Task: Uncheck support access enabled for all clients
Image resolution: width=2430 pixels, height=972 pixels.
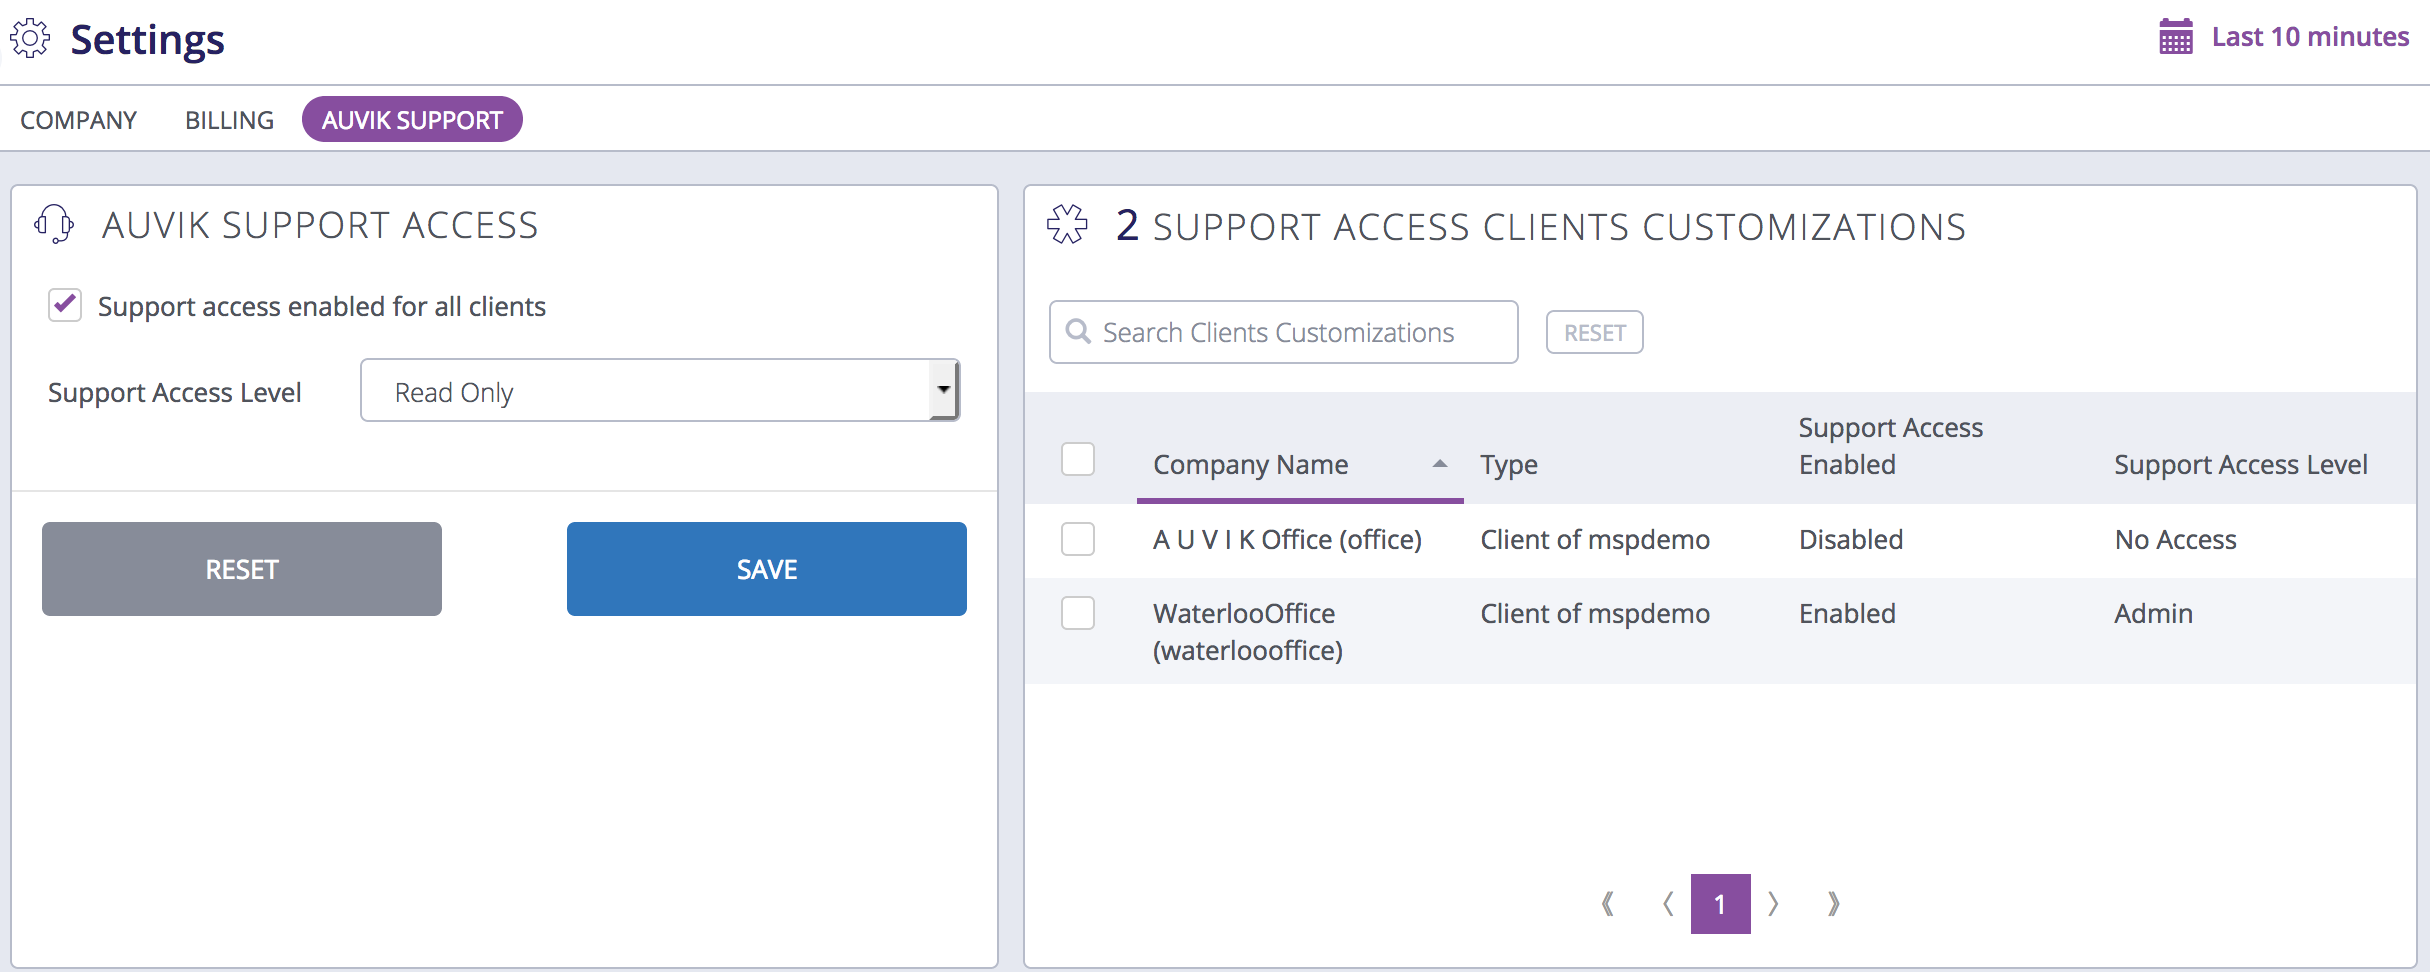Action: click(64, 305)
